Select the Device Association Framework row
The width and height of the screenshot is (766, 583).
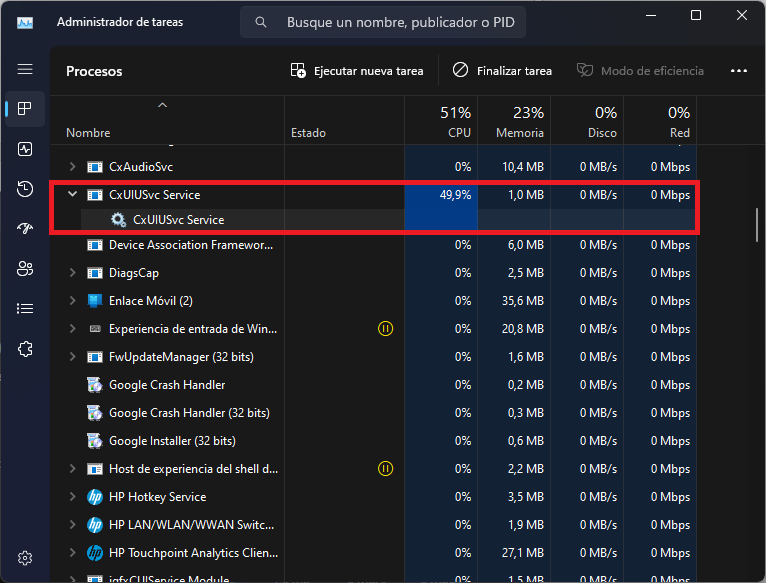point(374,245)
